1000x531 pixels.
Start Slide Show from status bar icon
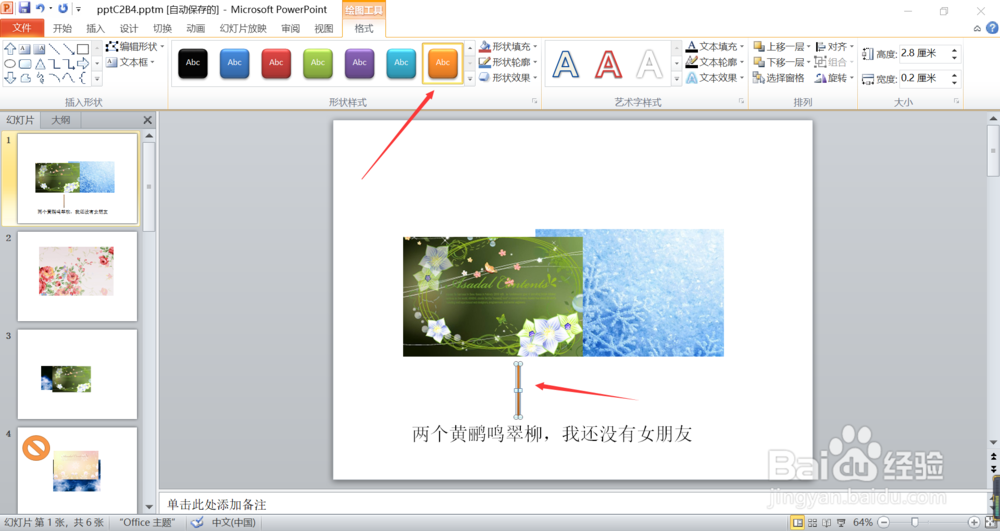(841, 523)
